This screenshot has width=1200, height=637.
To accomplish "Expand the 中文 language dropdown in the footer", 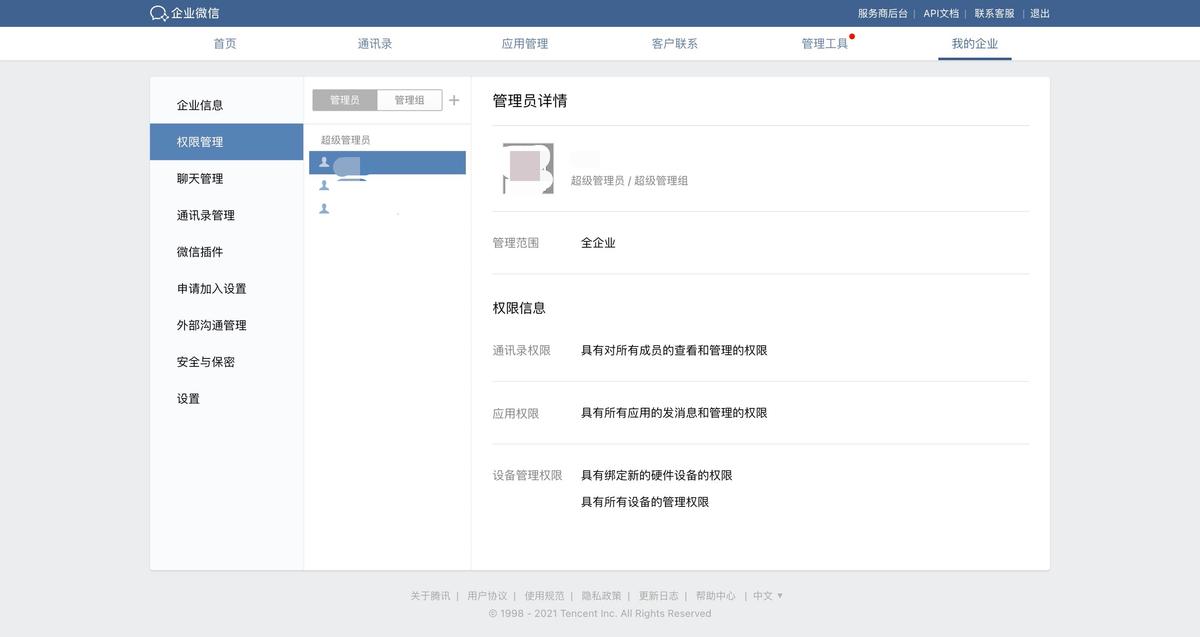I will click(768, 595).
